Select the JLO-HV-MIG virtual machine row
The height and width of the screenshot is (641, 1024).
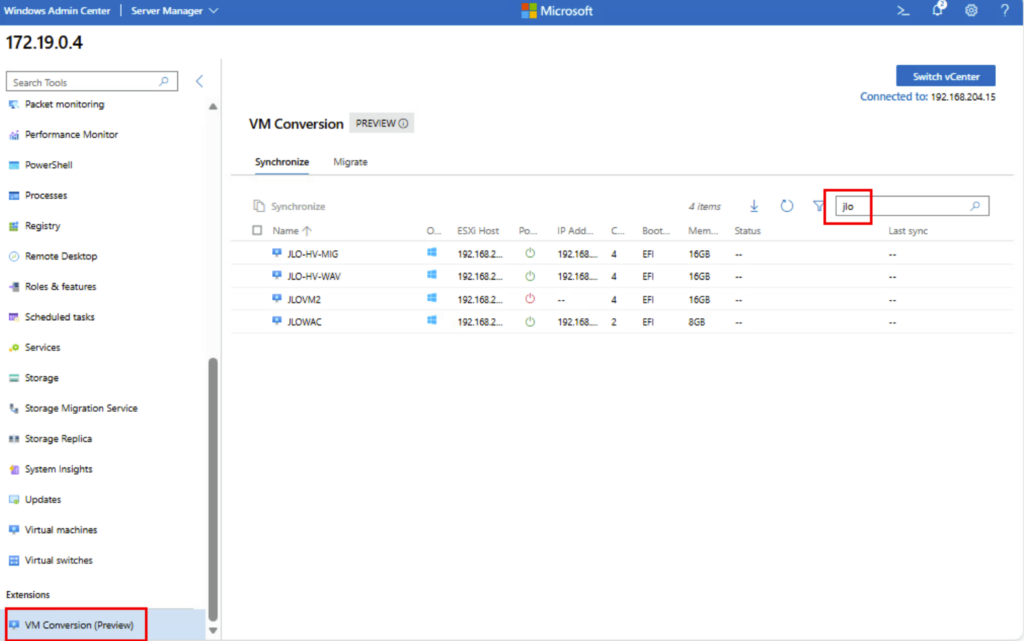(312, 254)
